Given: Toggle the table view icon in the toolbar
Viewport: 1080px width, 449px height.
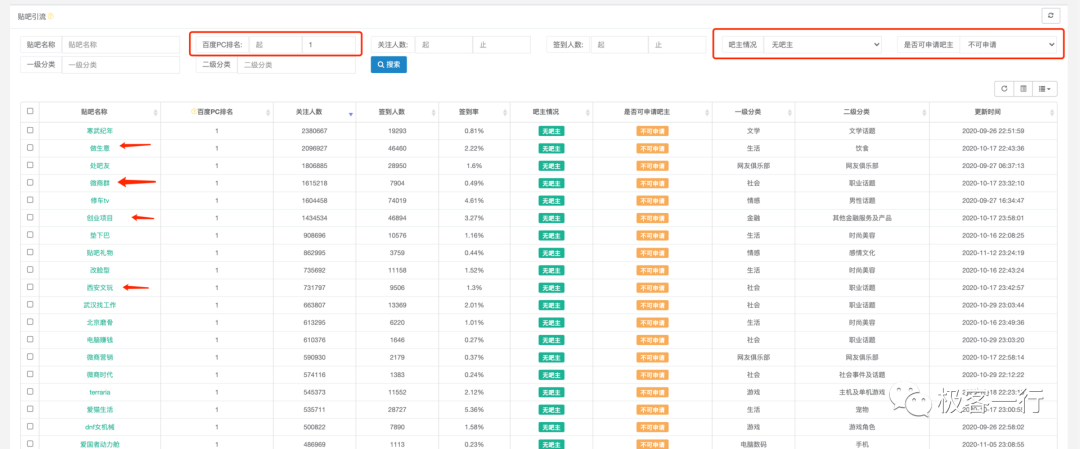Looking at the screenshot, I should coord(1024,89).
